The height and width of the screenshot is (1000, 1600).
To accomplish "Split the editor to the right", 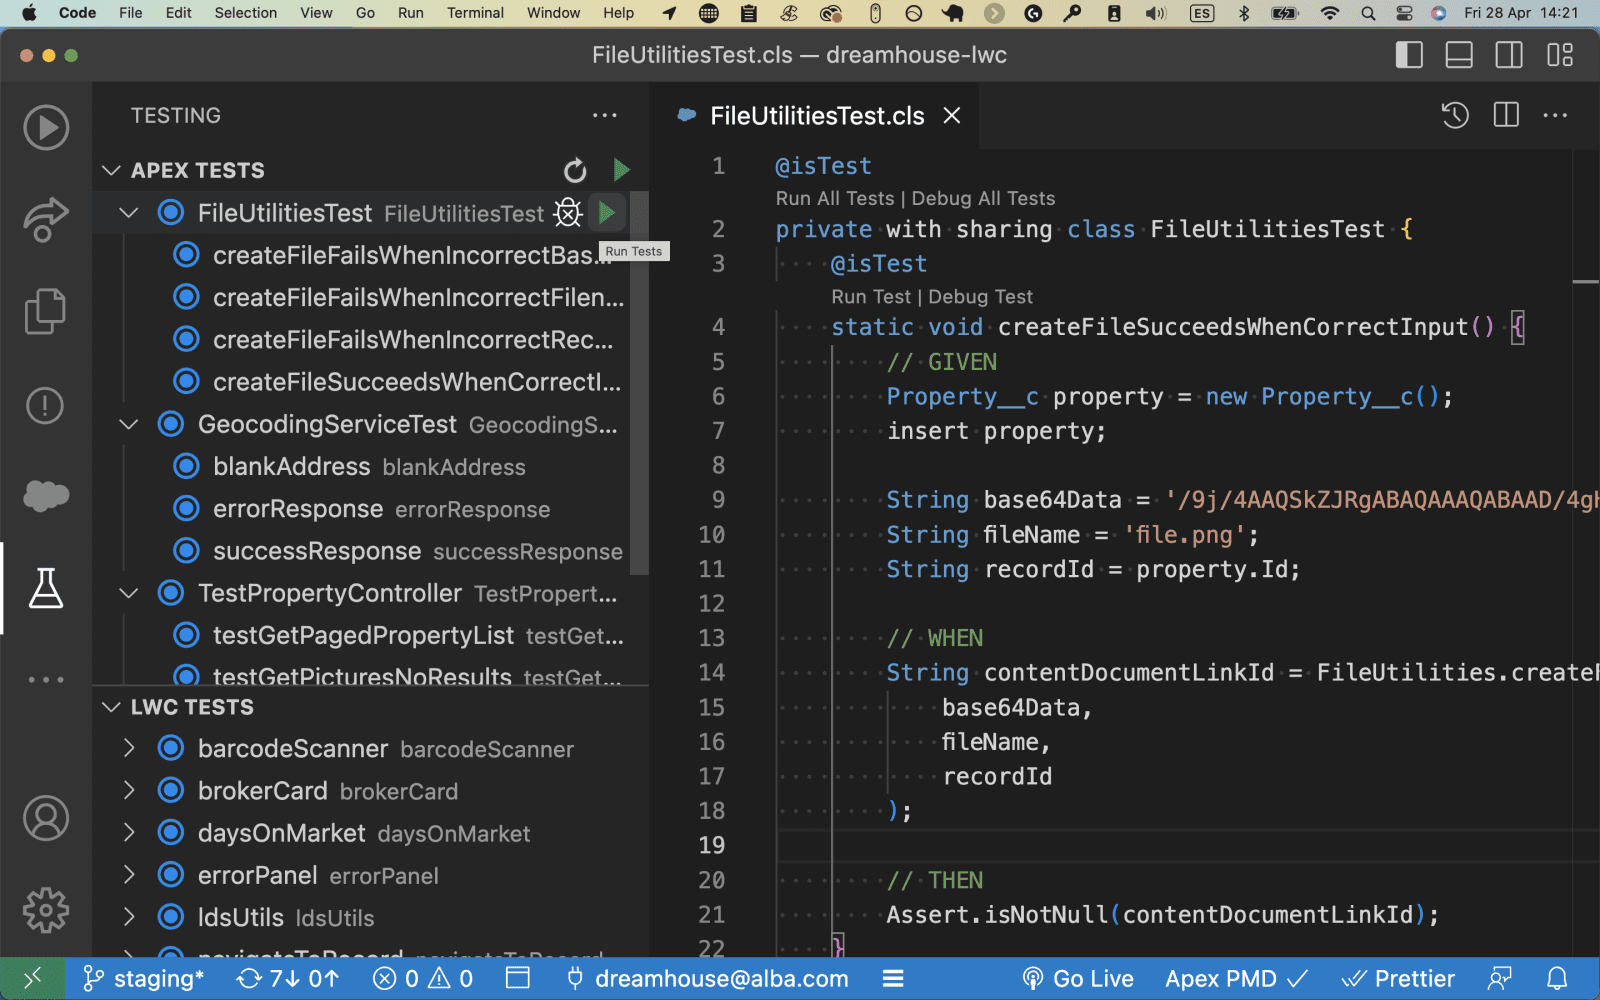I will point(1506,116).
